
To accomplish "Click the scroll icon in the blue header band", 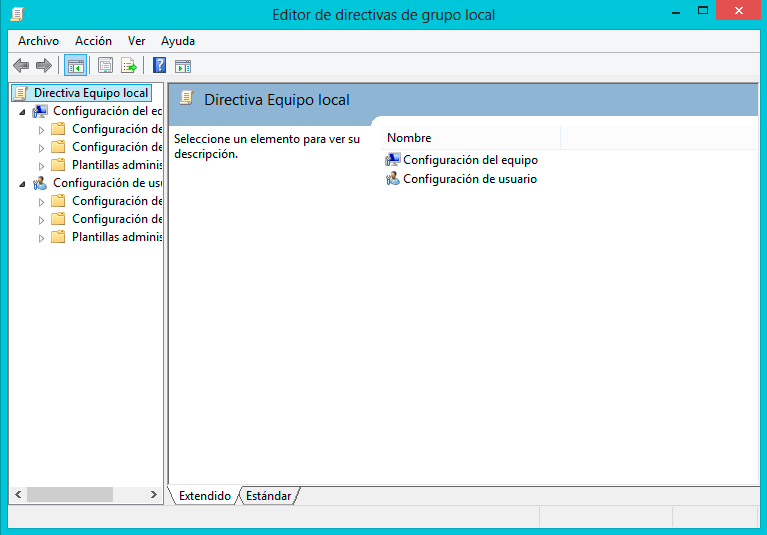I will pos(186,98).
